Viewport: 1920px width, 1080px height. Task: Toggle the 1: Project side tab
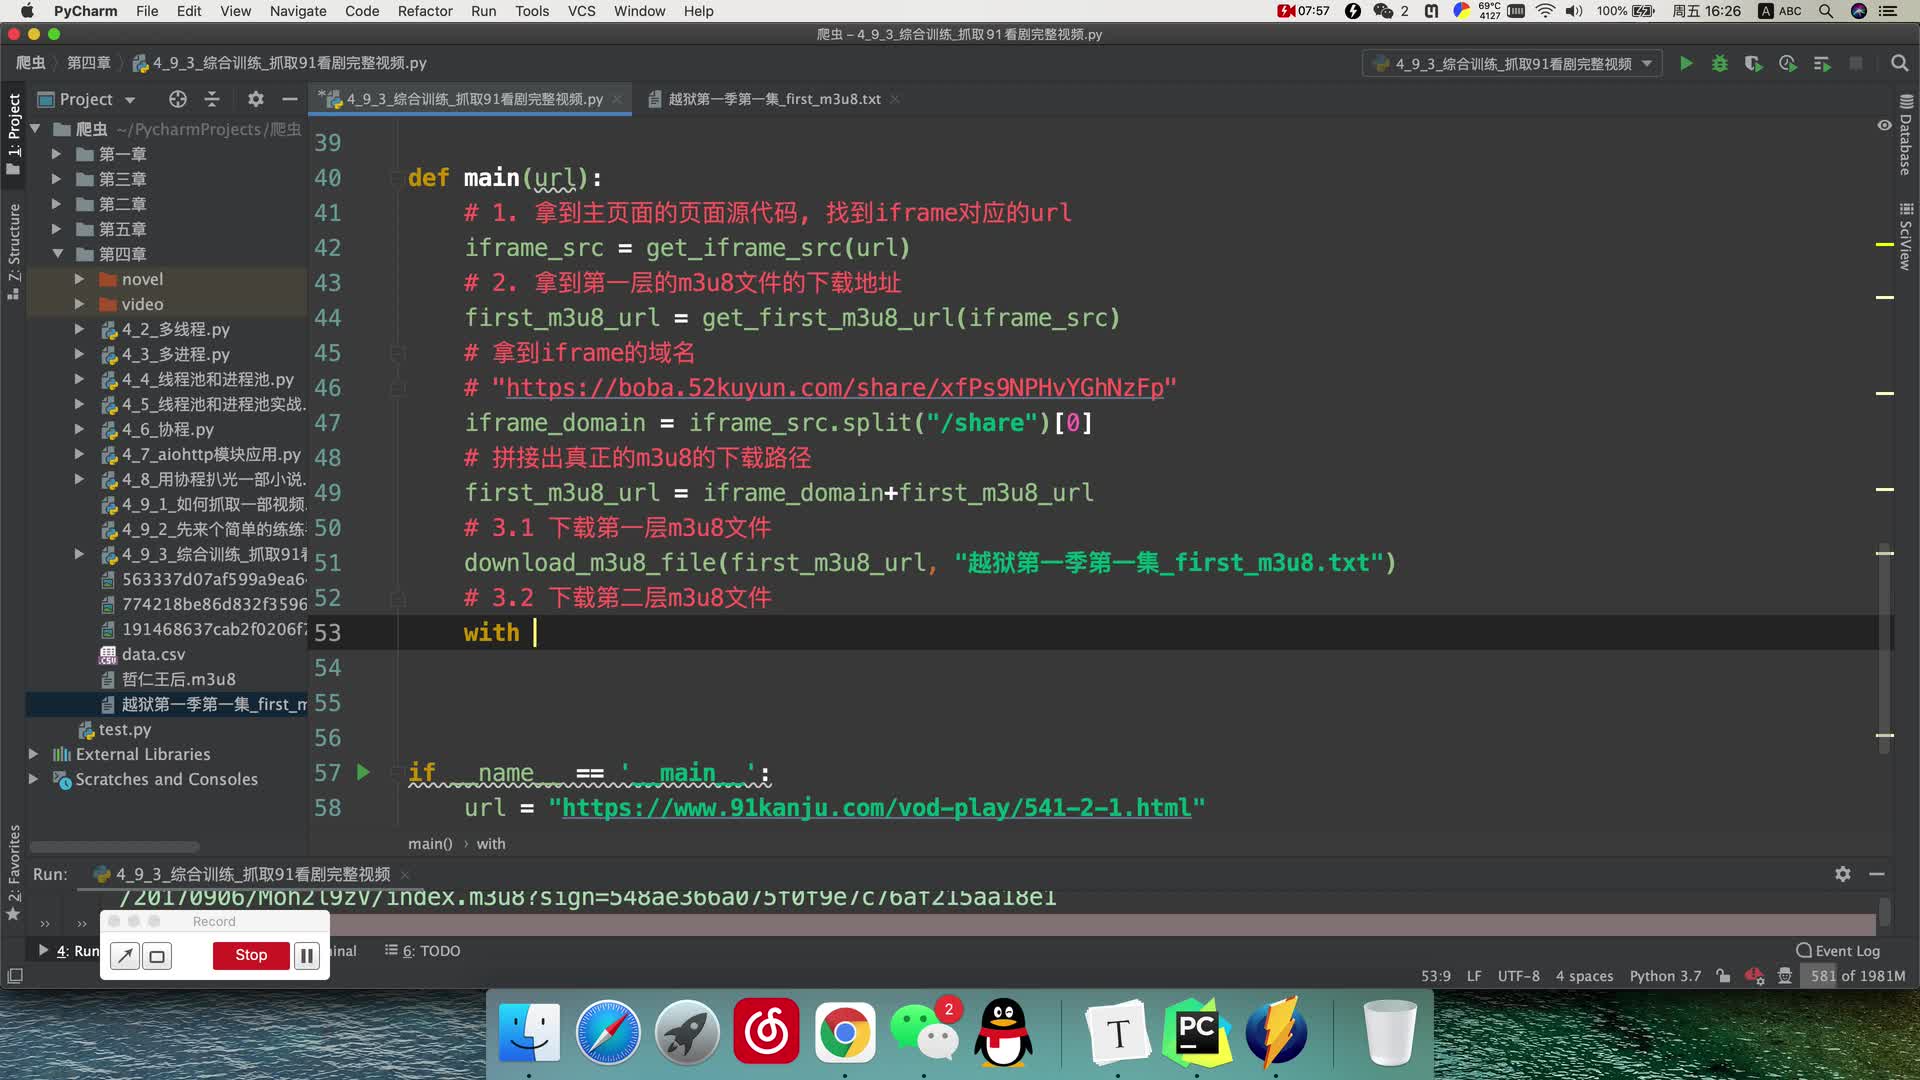14,135
